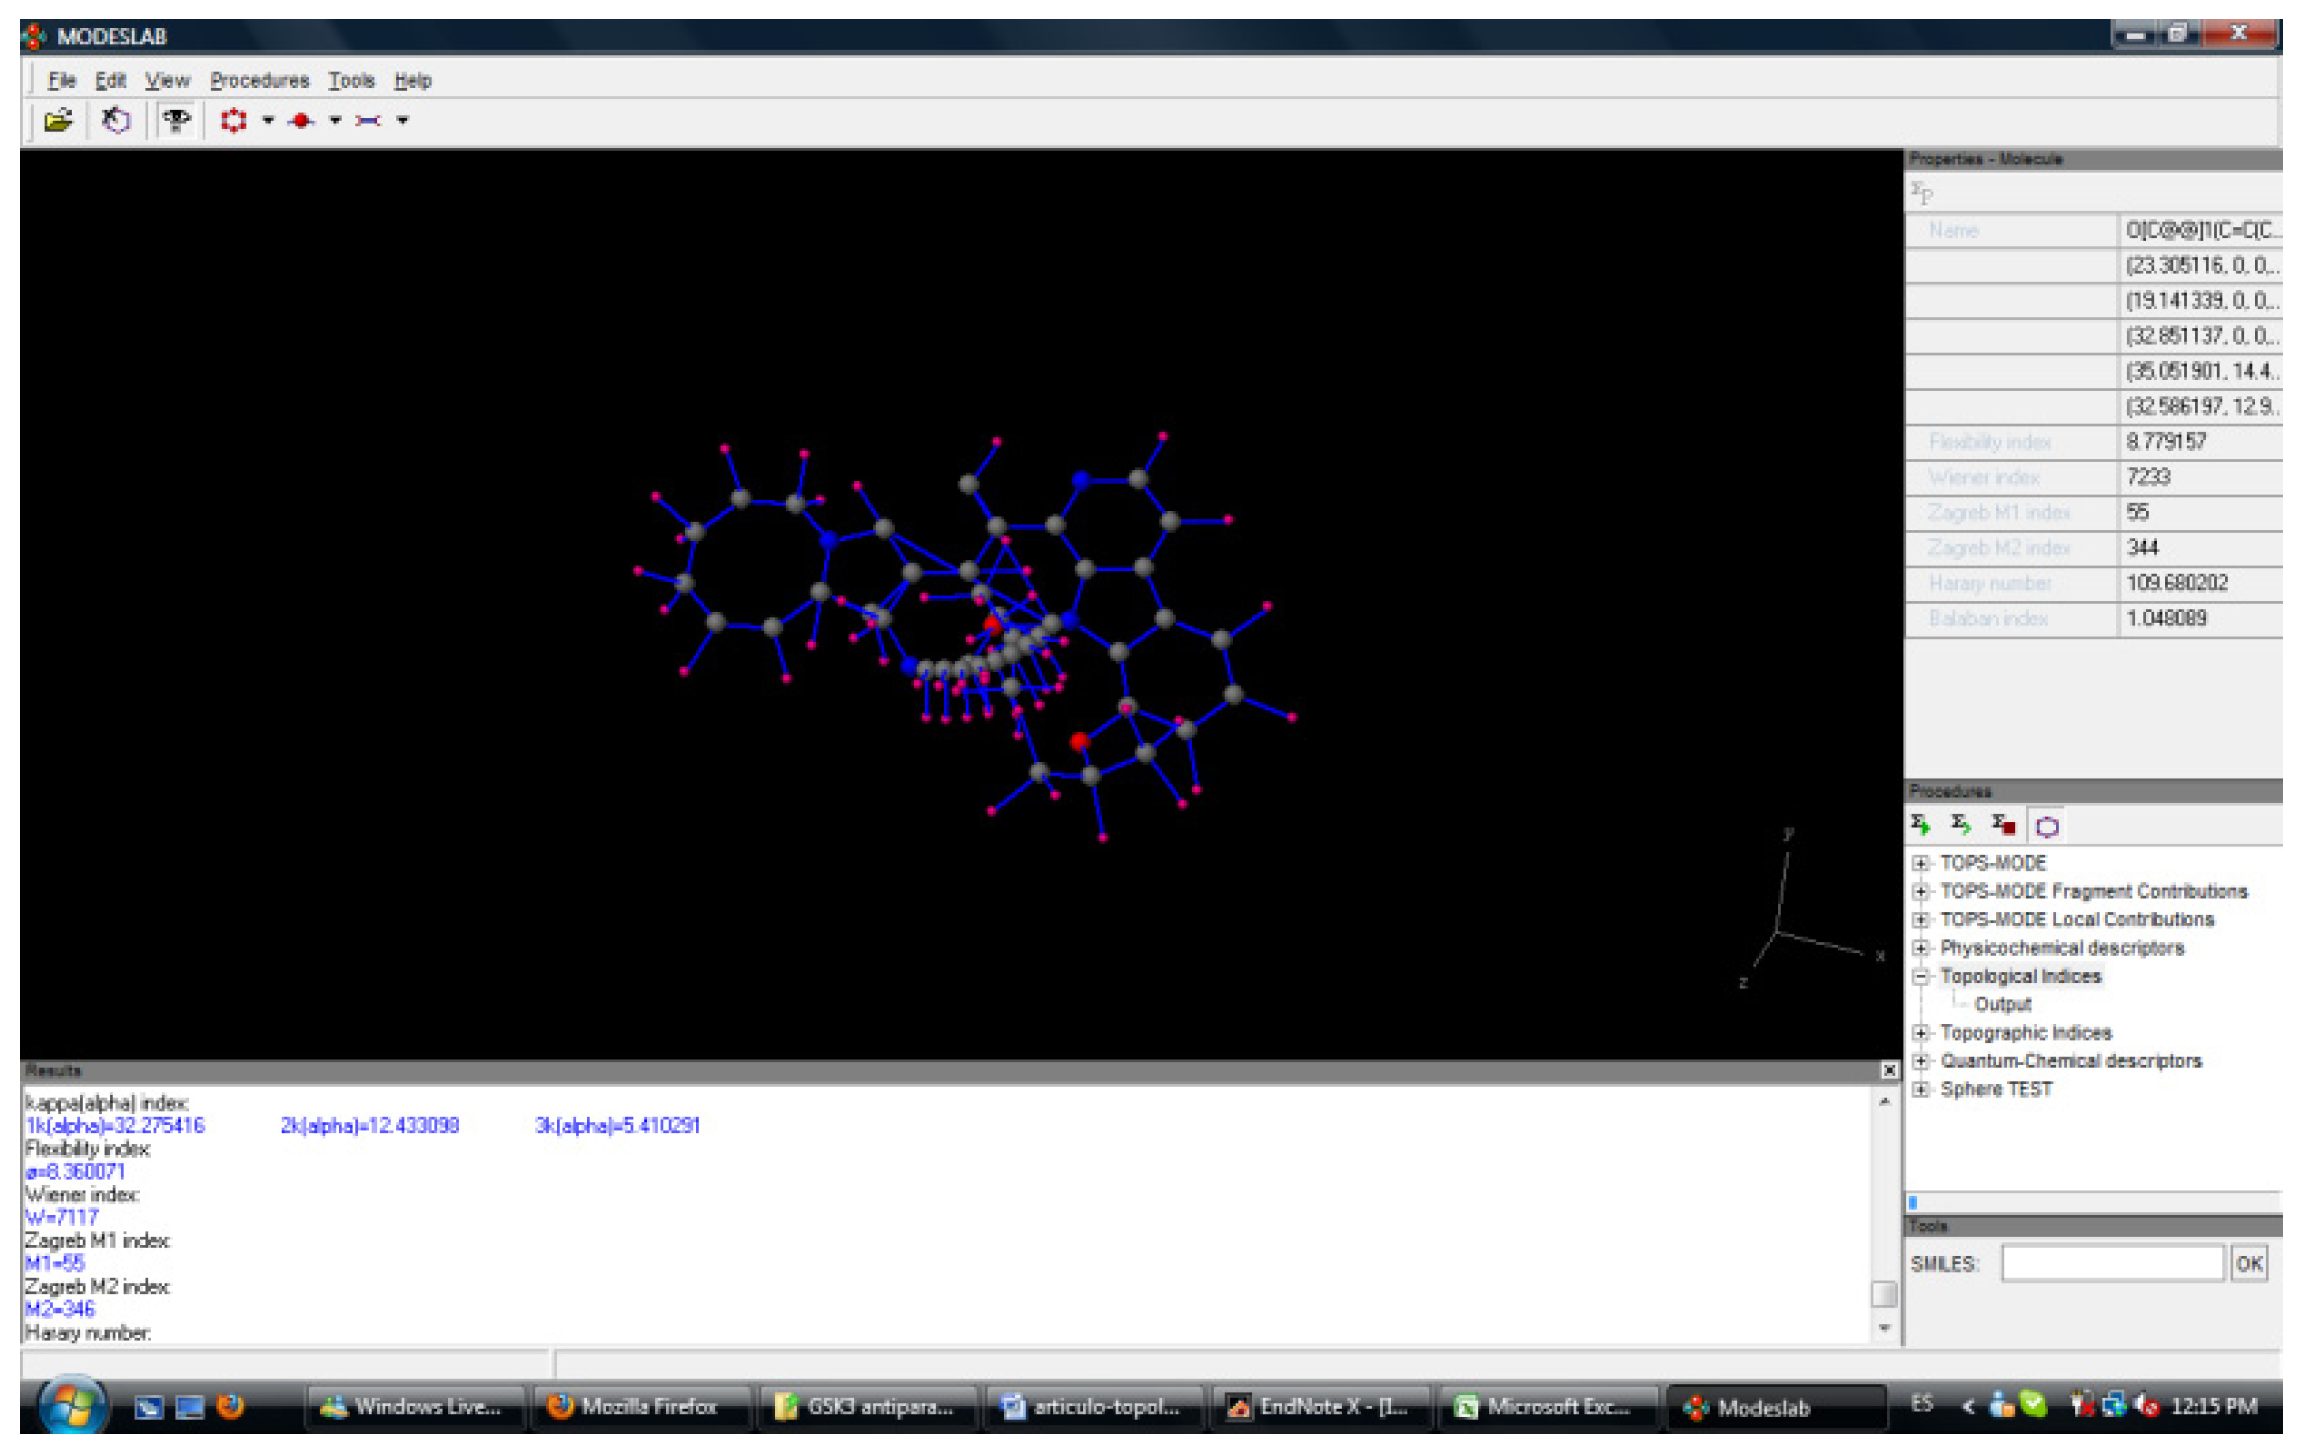Toggle the view toolbar button
The width and height of the screenshot is (2297, 1446).
tap(176, 120)
